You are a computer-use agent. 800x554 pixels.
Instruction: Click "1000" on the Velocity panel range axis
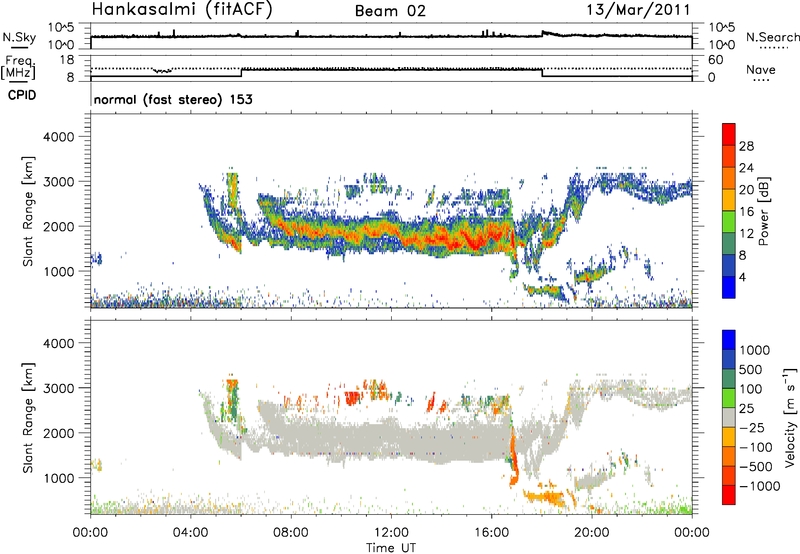click(x=58, y=478)
